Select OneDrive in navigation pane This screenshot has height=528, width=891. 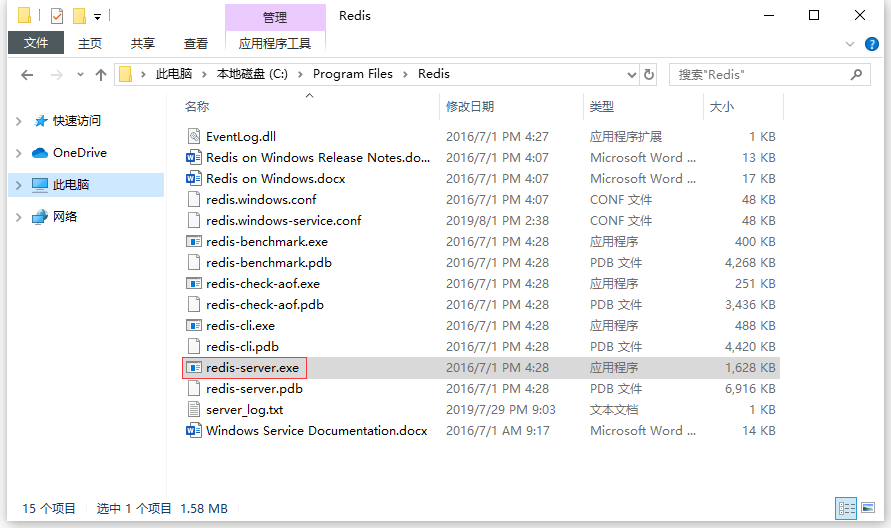click(x=80, y=152)
